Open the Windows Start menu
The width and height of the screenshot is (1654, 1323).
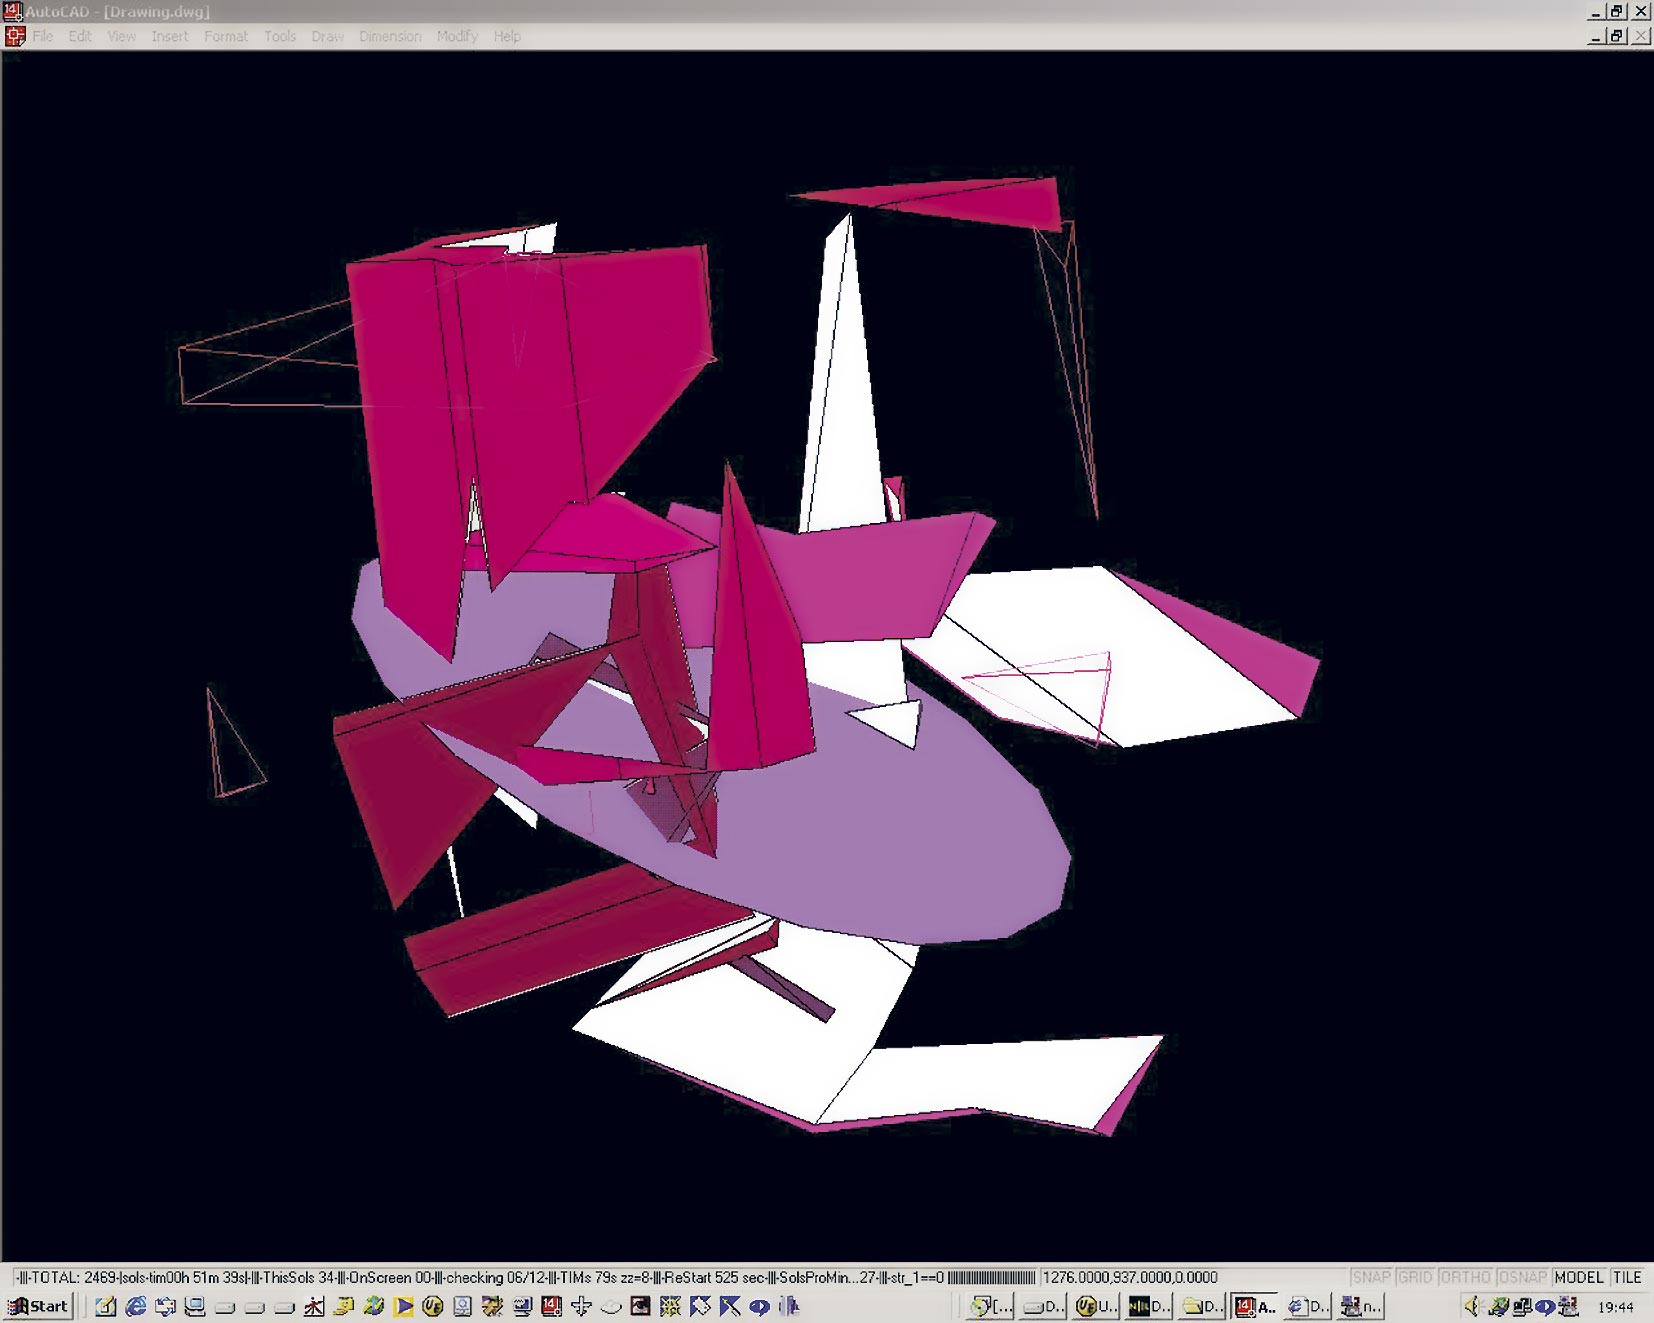(38, 1306)
